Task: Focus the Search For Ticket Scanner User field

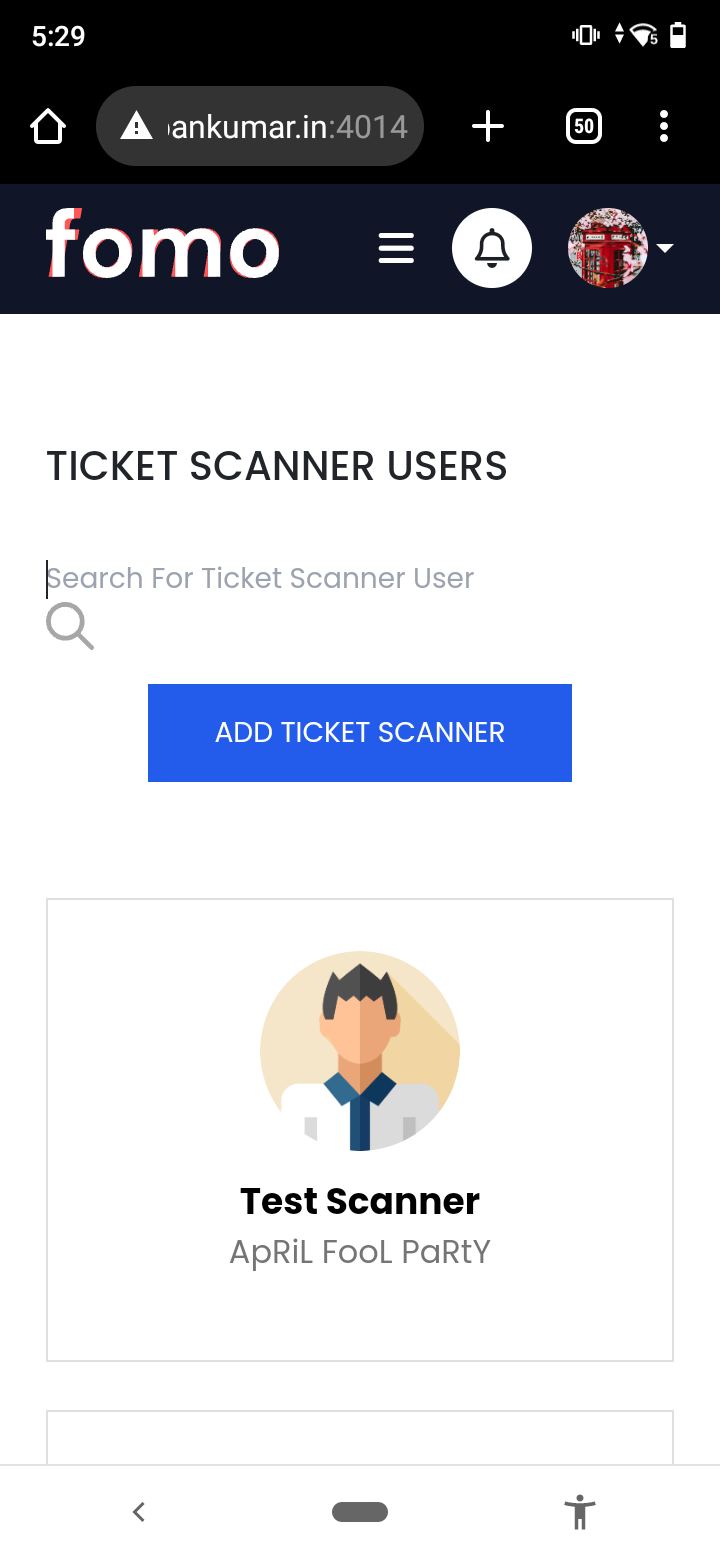Action: click(300, 578)
